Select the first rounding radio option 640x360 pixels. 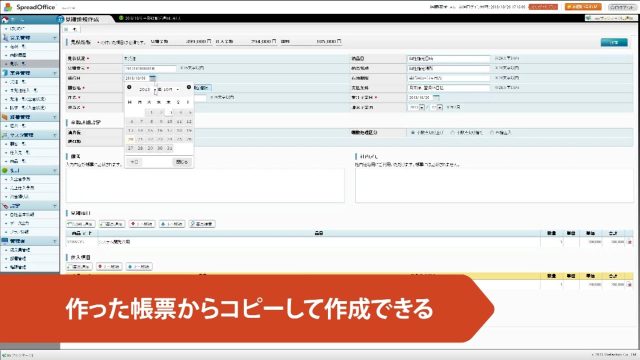[413, 133]
